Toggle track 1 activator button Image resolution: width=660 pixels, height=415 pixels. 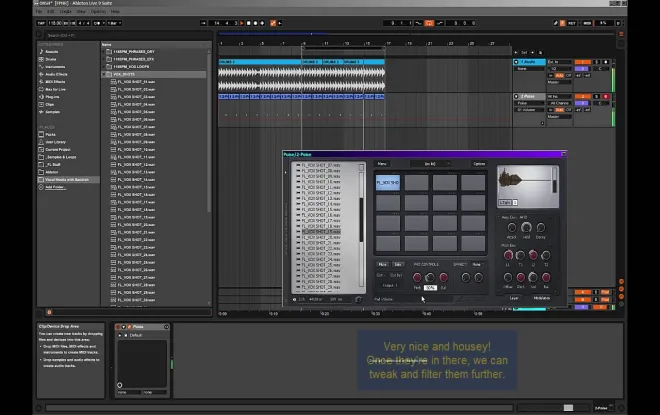583,62
